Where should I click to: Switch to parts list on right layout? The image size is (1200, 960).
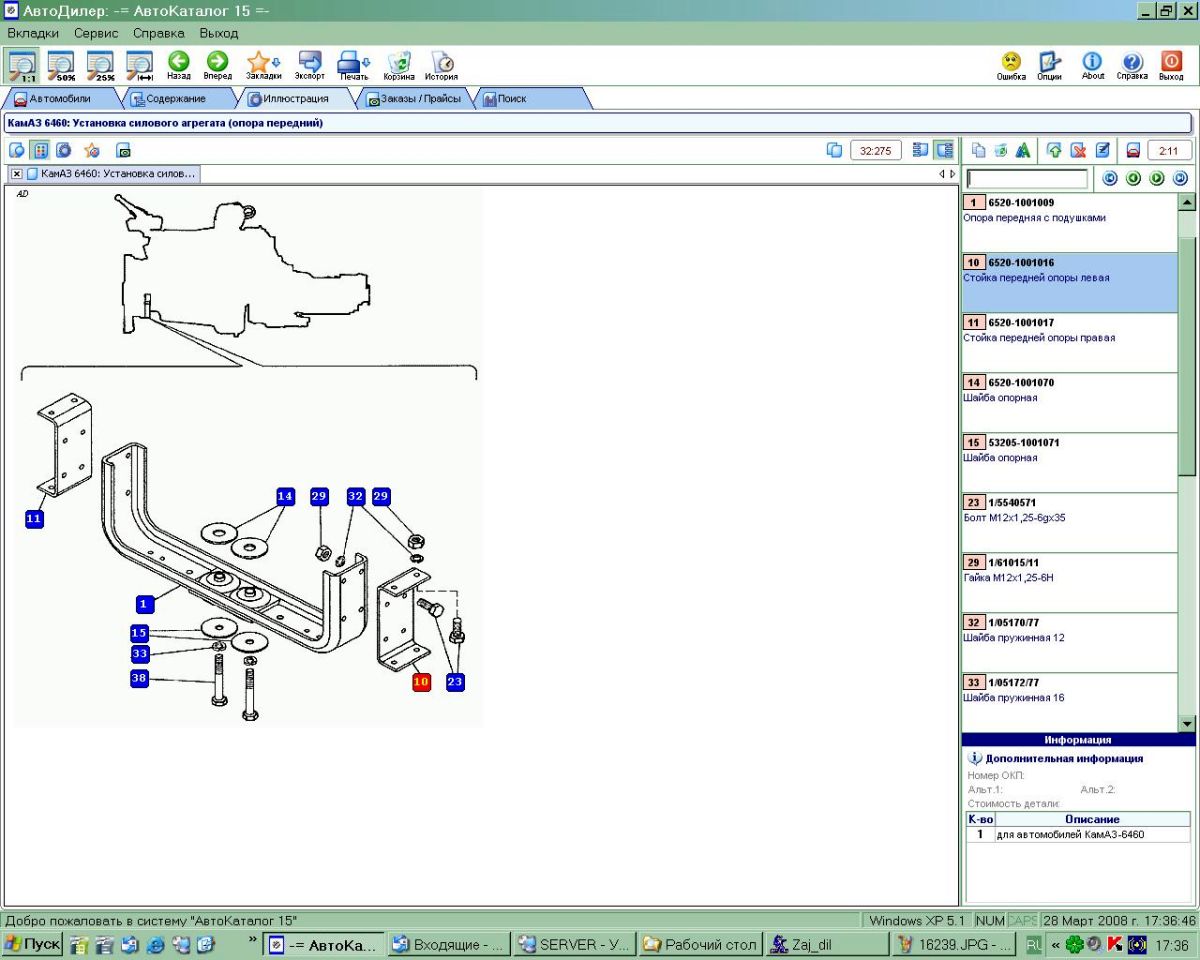pyautogui.click(x=944, y=150)
